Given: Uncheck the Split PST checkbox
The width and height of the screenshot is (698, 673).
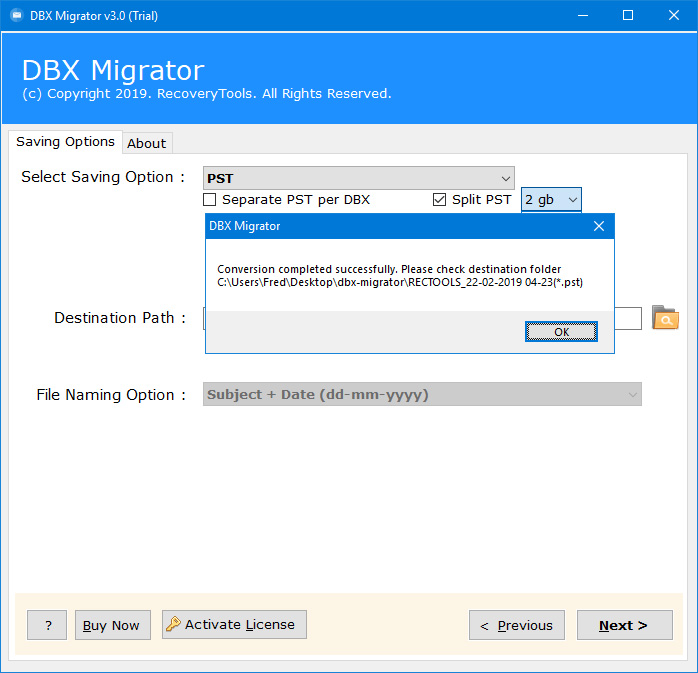Looking at the screenshot, I should pos(439,199).
